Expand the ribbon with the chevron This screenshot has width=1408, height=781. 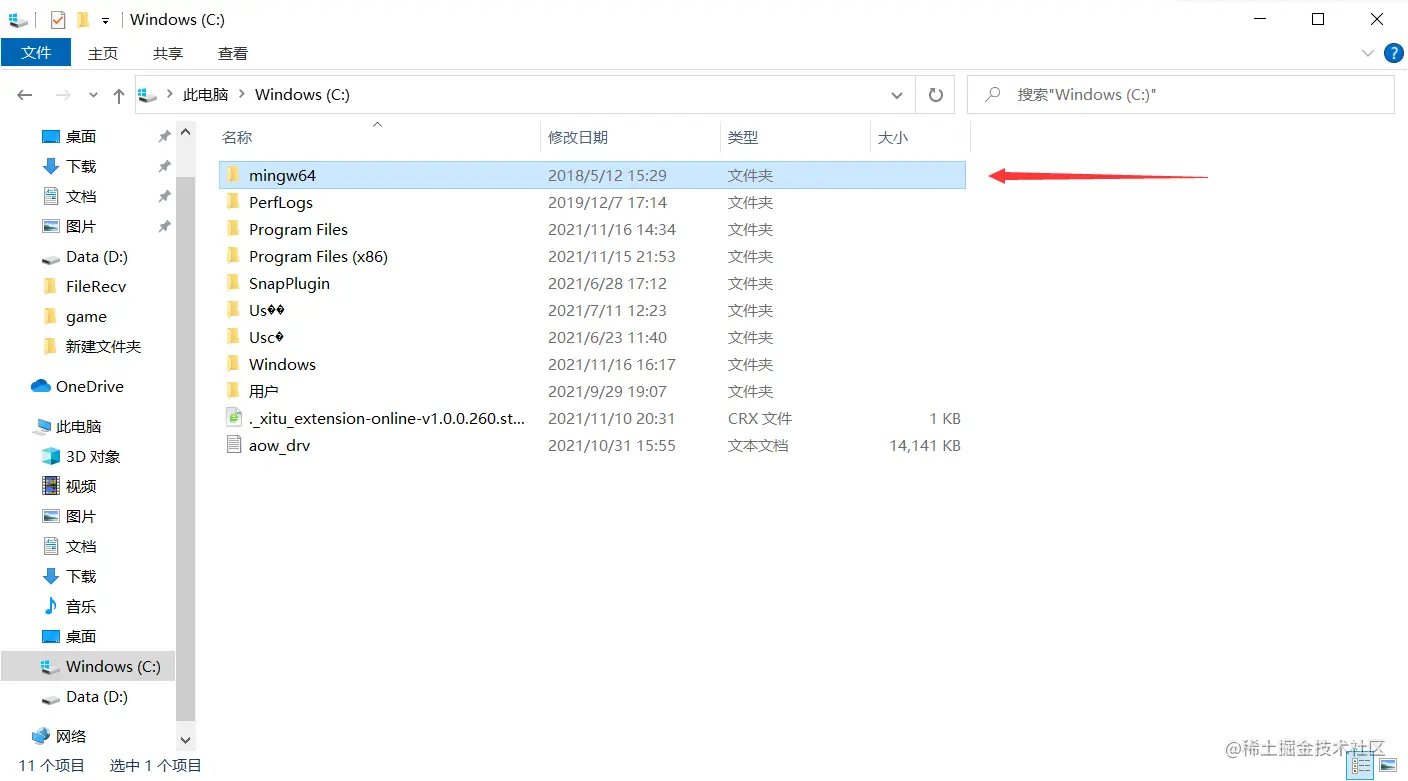coord(1368,53)
